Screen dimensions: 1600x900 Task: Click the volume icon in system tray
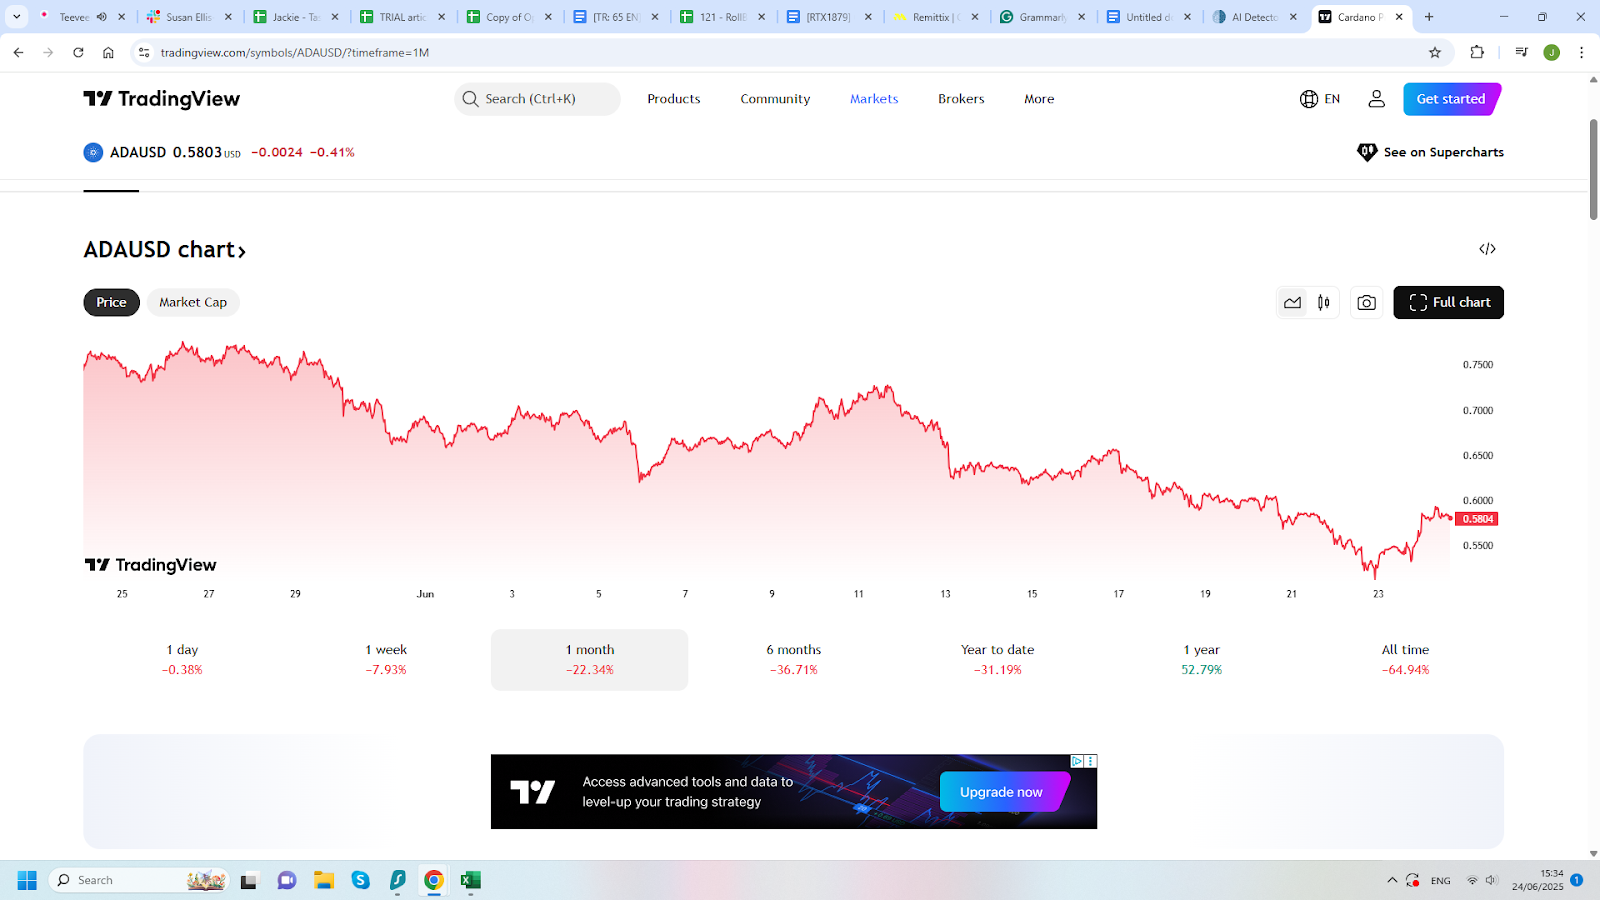(1491, 880)
